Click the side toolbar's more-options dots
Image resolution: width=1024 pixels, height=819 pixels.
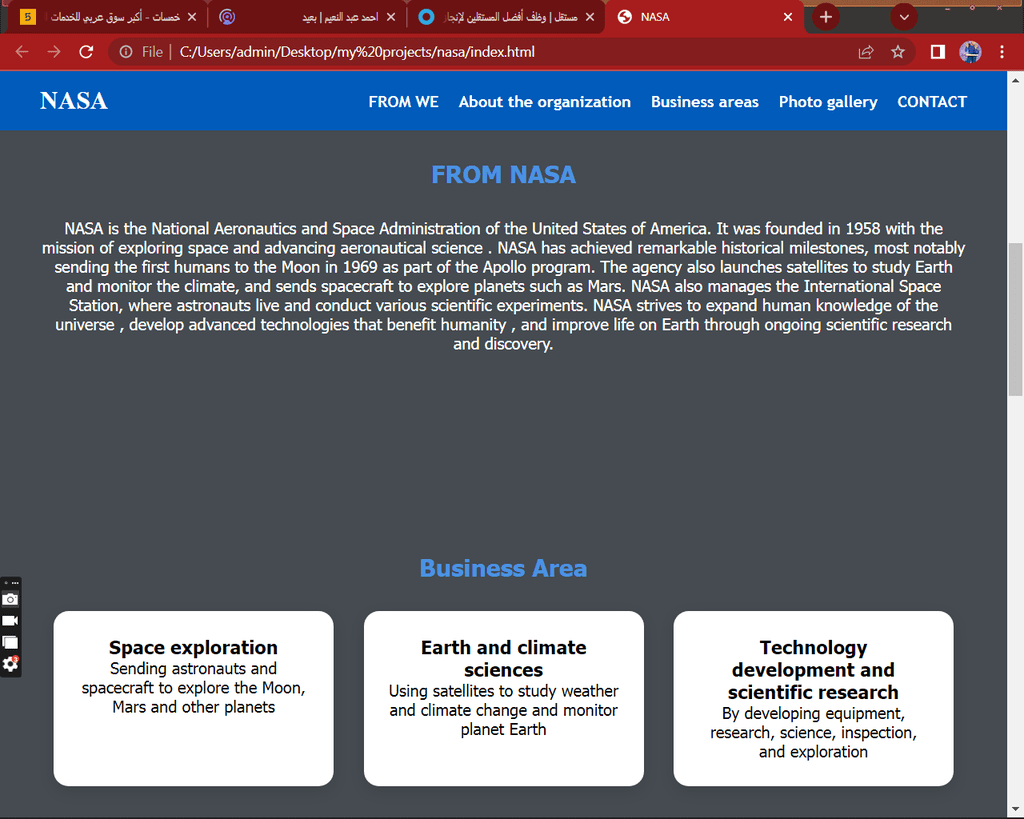[15, 583]
